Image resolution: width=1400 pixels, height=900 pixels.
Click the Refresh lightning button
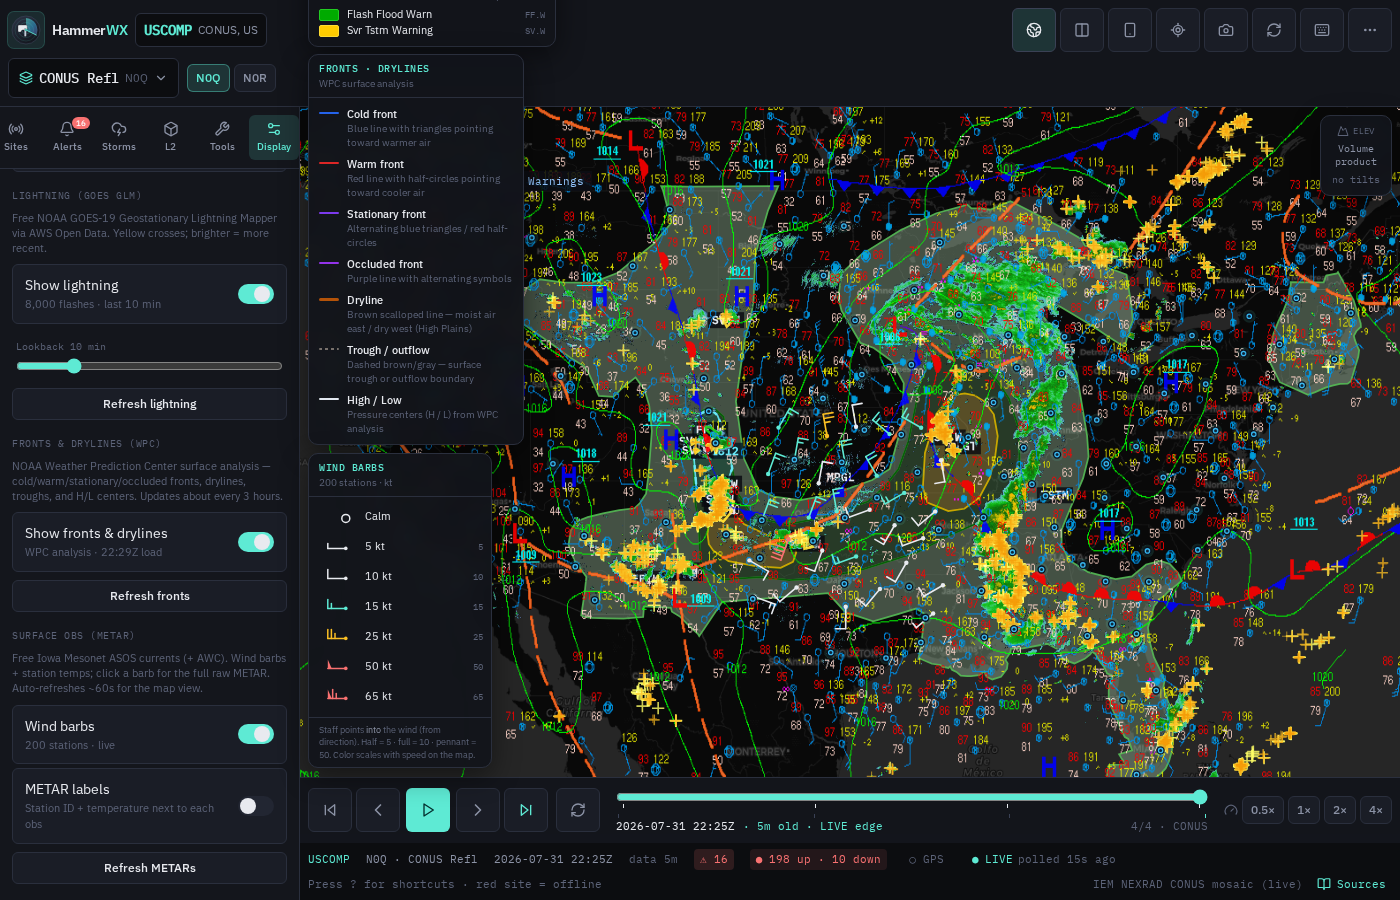tap(150, 404)
